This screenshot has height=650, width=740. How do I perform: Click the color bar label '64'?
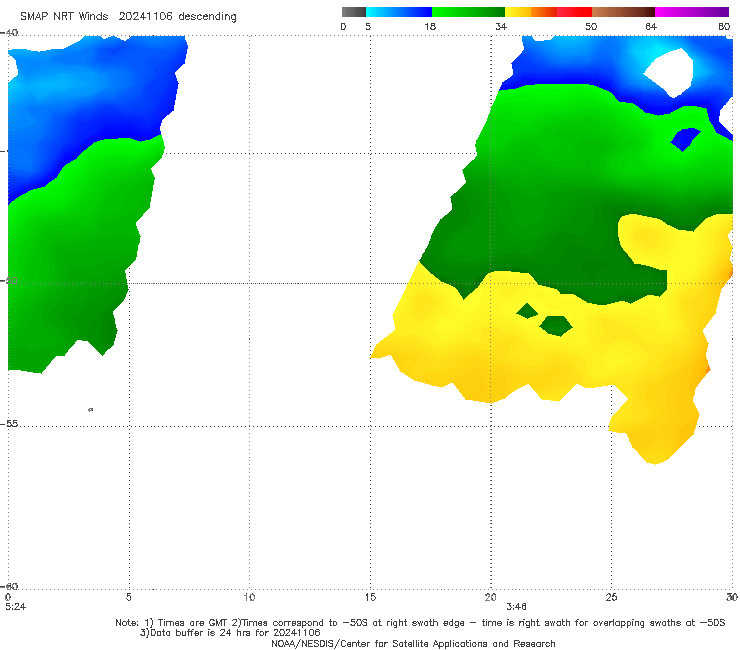651,27
